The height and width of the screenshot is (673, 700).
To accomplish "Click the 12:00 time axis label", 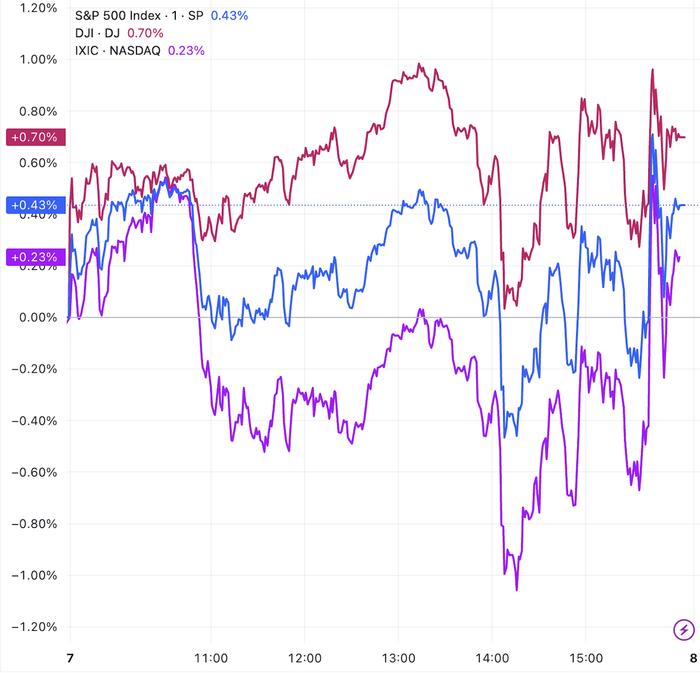I will 304,658.
